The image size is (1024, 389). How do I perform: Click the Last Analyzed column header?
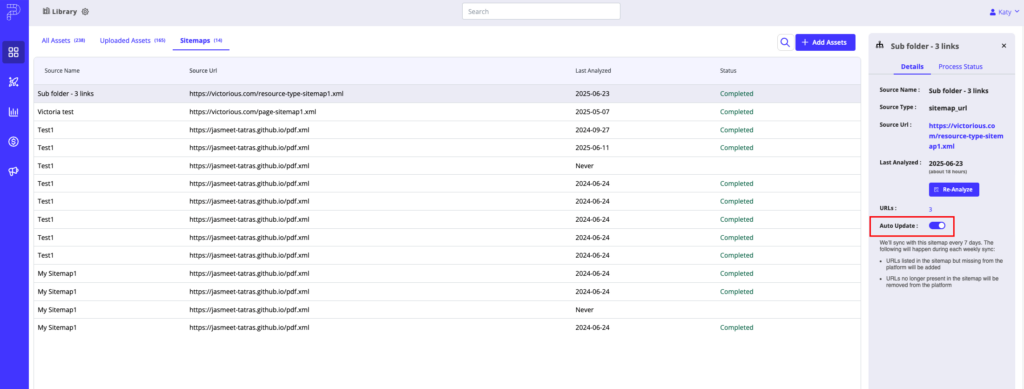coord(593,70)
